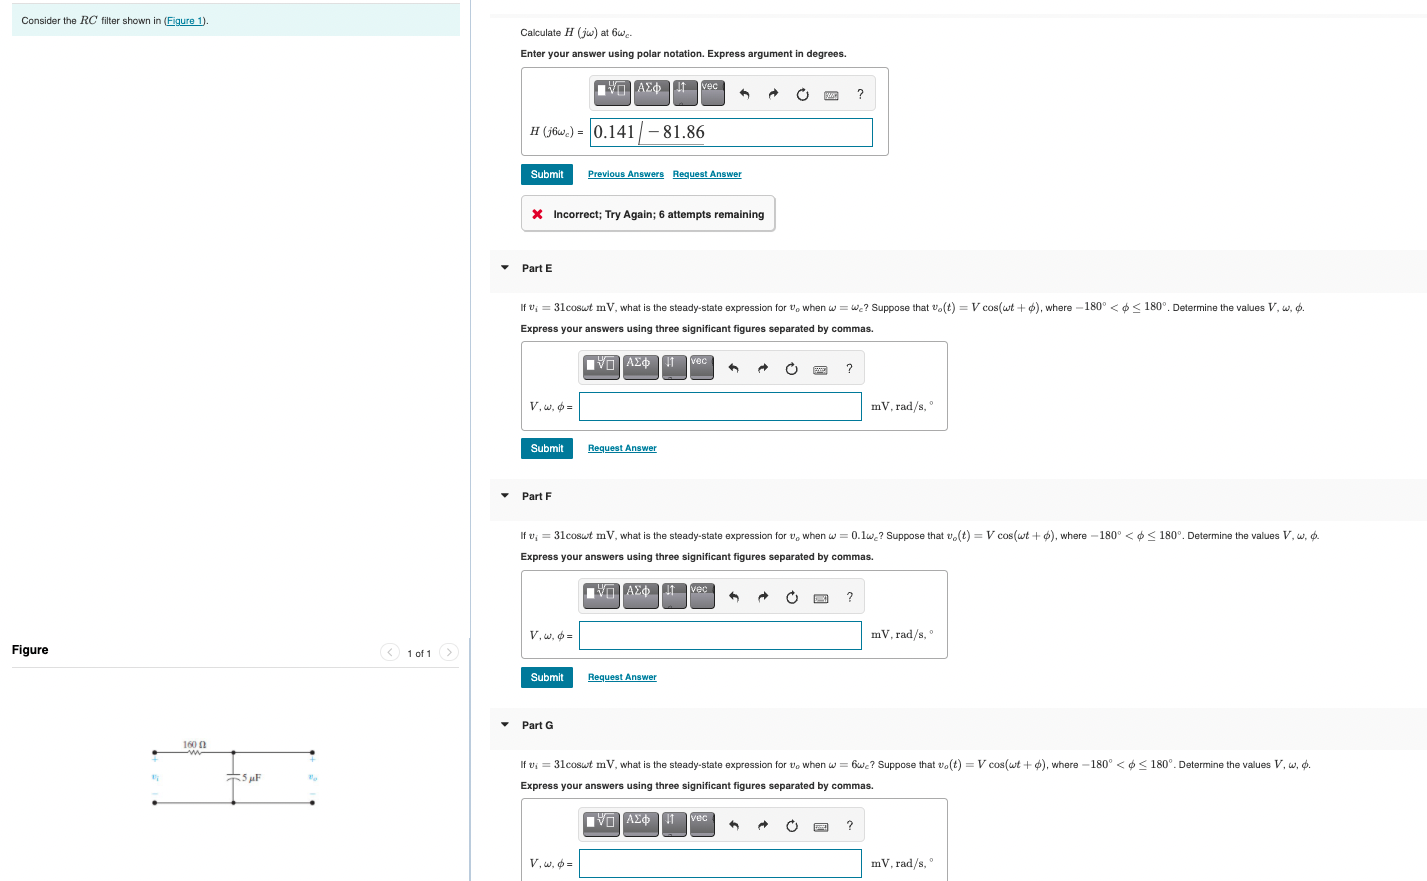This screenshot has width=1427, height=881.
Task: Undo last edit in H(j6ωc) toolbar
Action: [744, 94]
